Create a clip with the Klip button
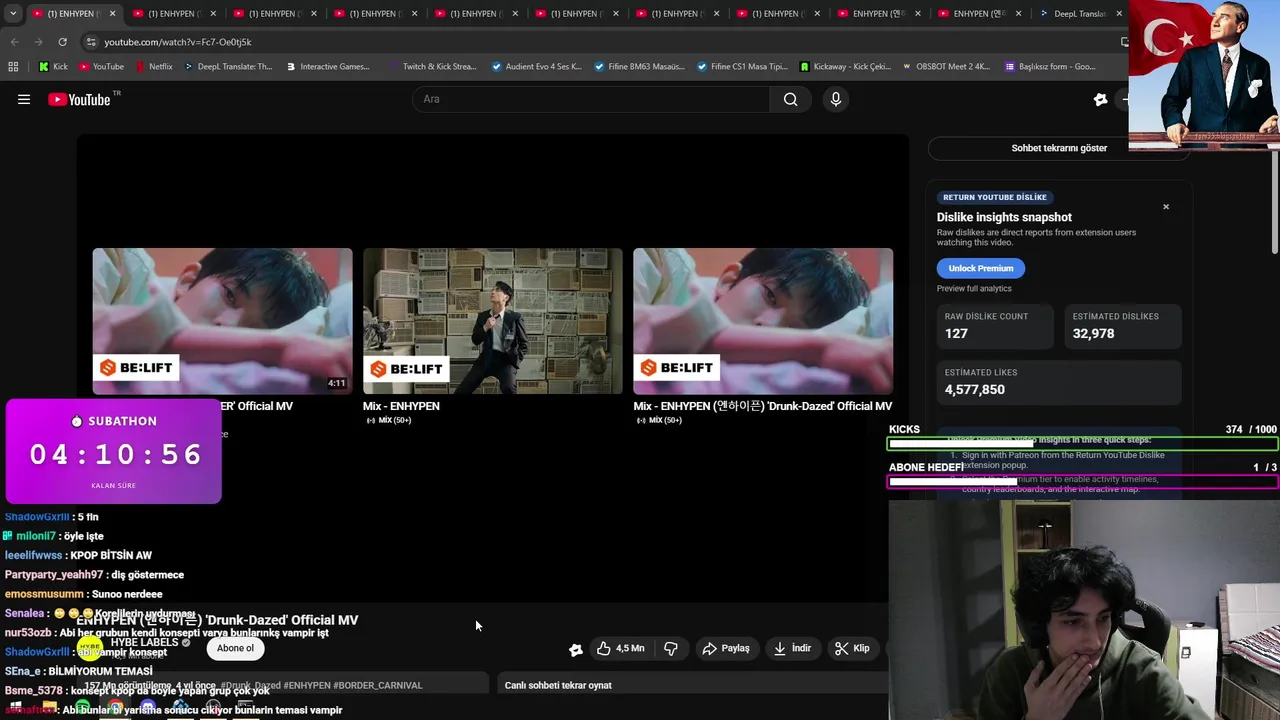This screenshot has height=720, width=1280. click(x=852, y=648)
